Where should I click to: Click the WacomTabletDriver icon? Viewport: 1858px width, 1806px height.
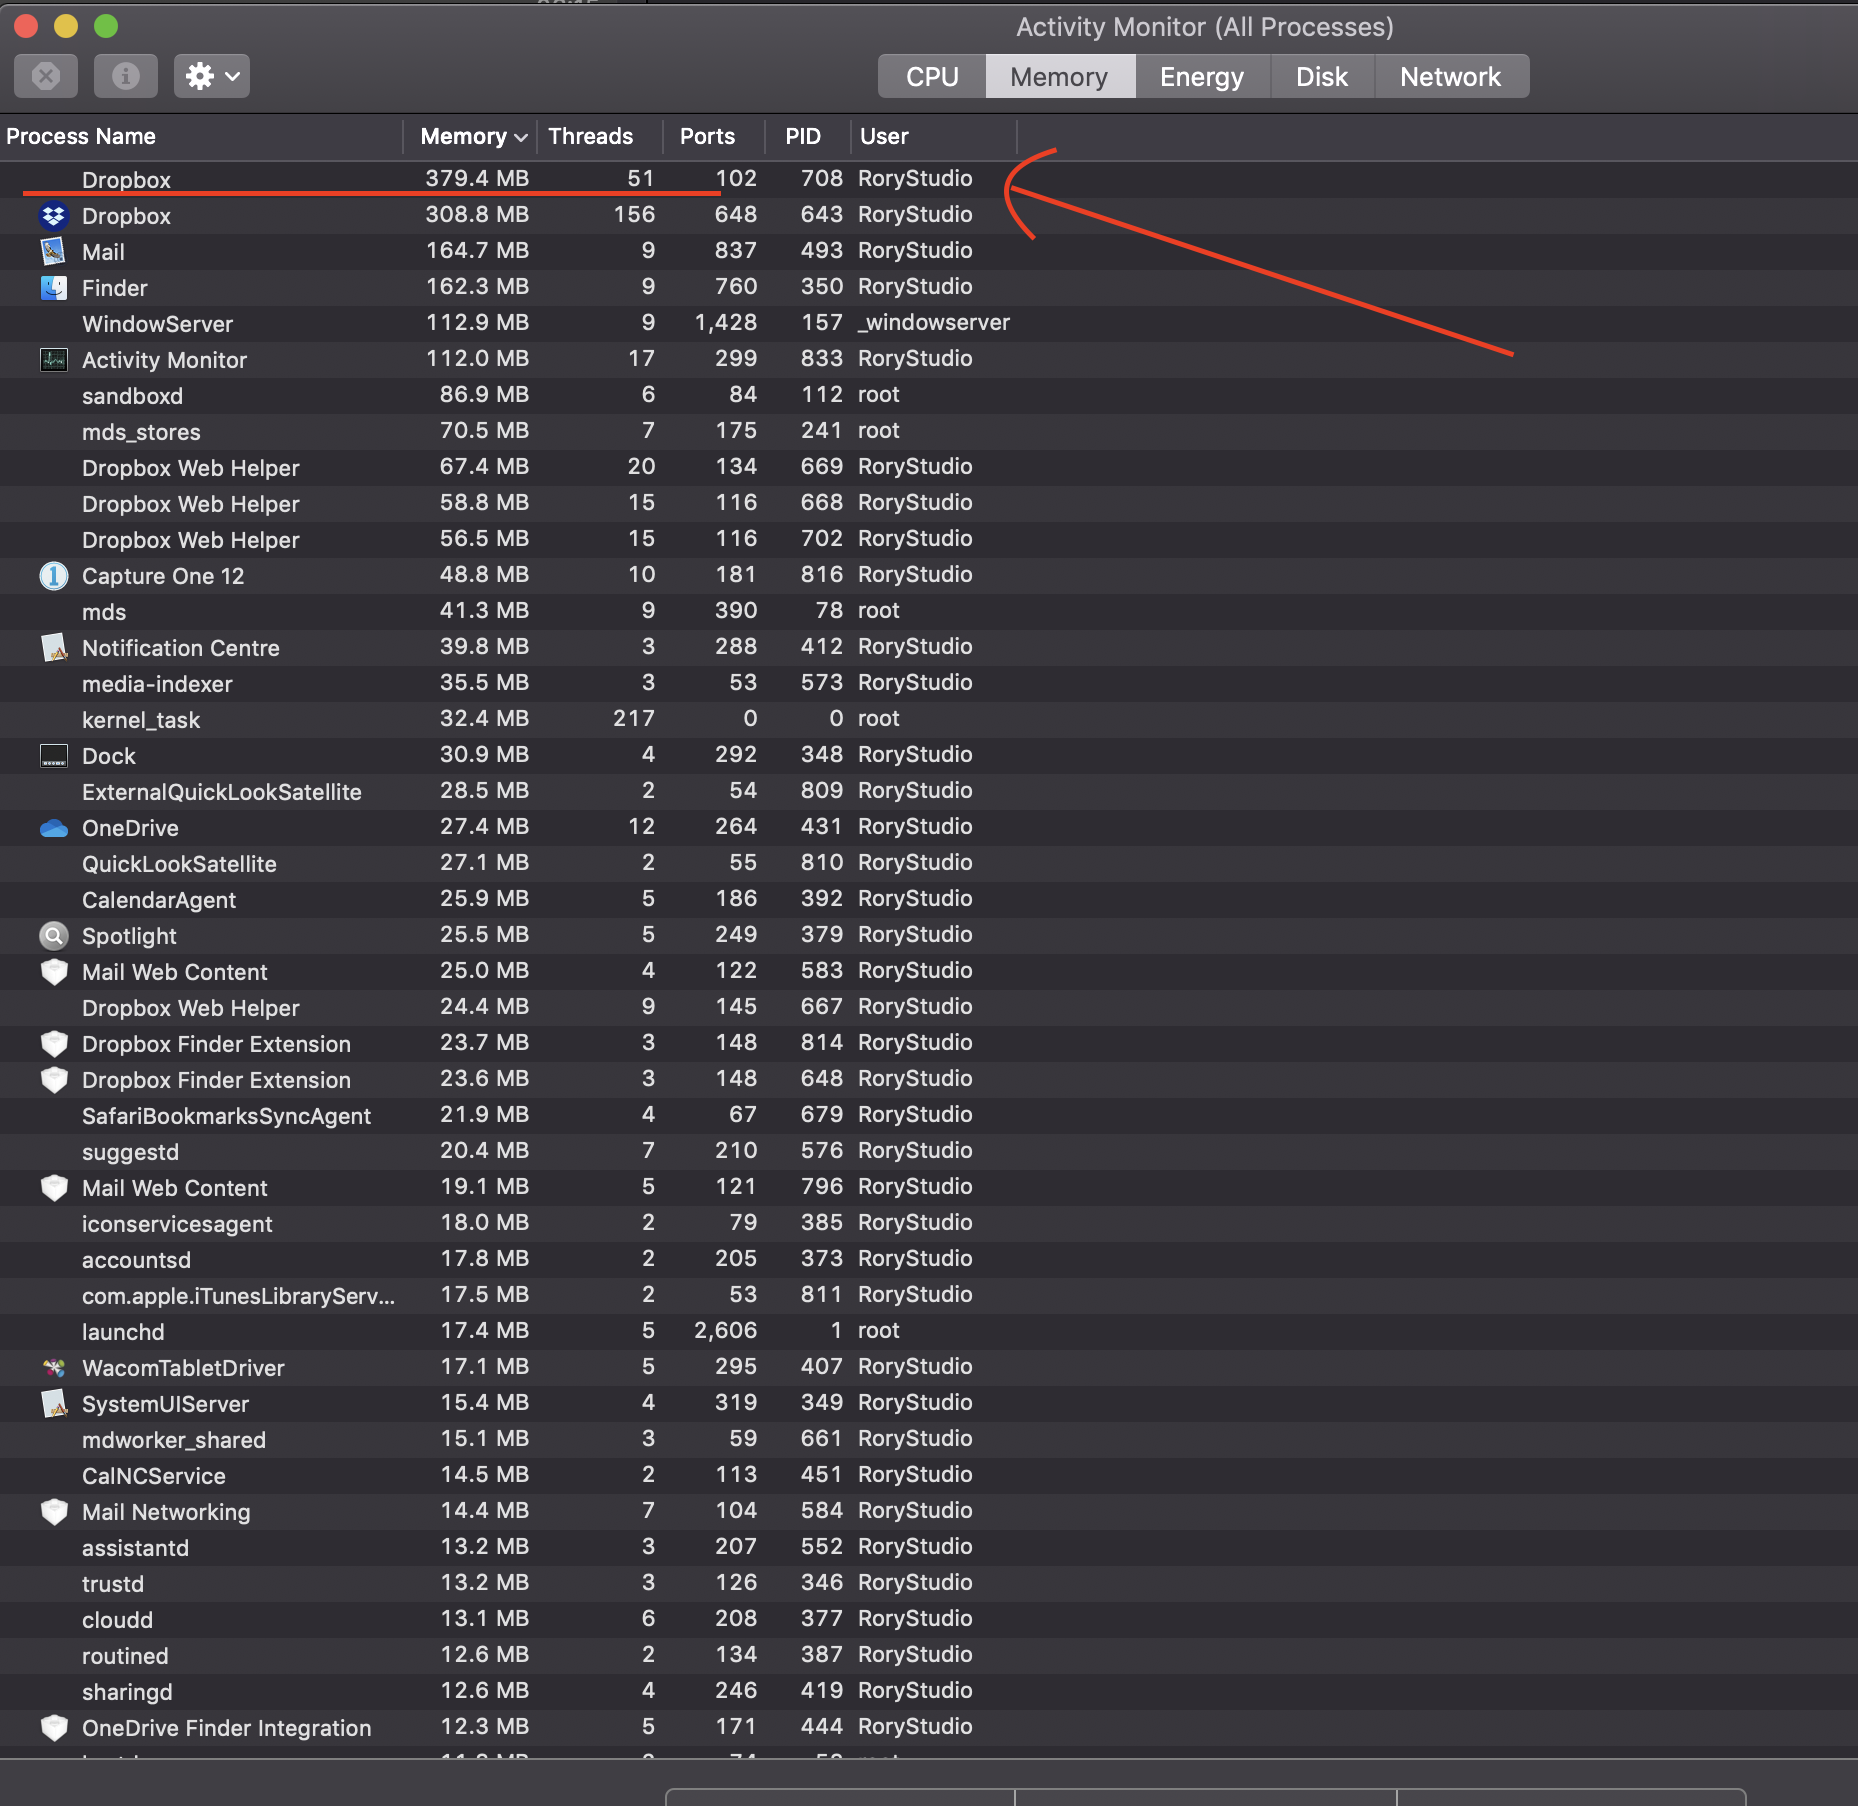pos(53,1367)
